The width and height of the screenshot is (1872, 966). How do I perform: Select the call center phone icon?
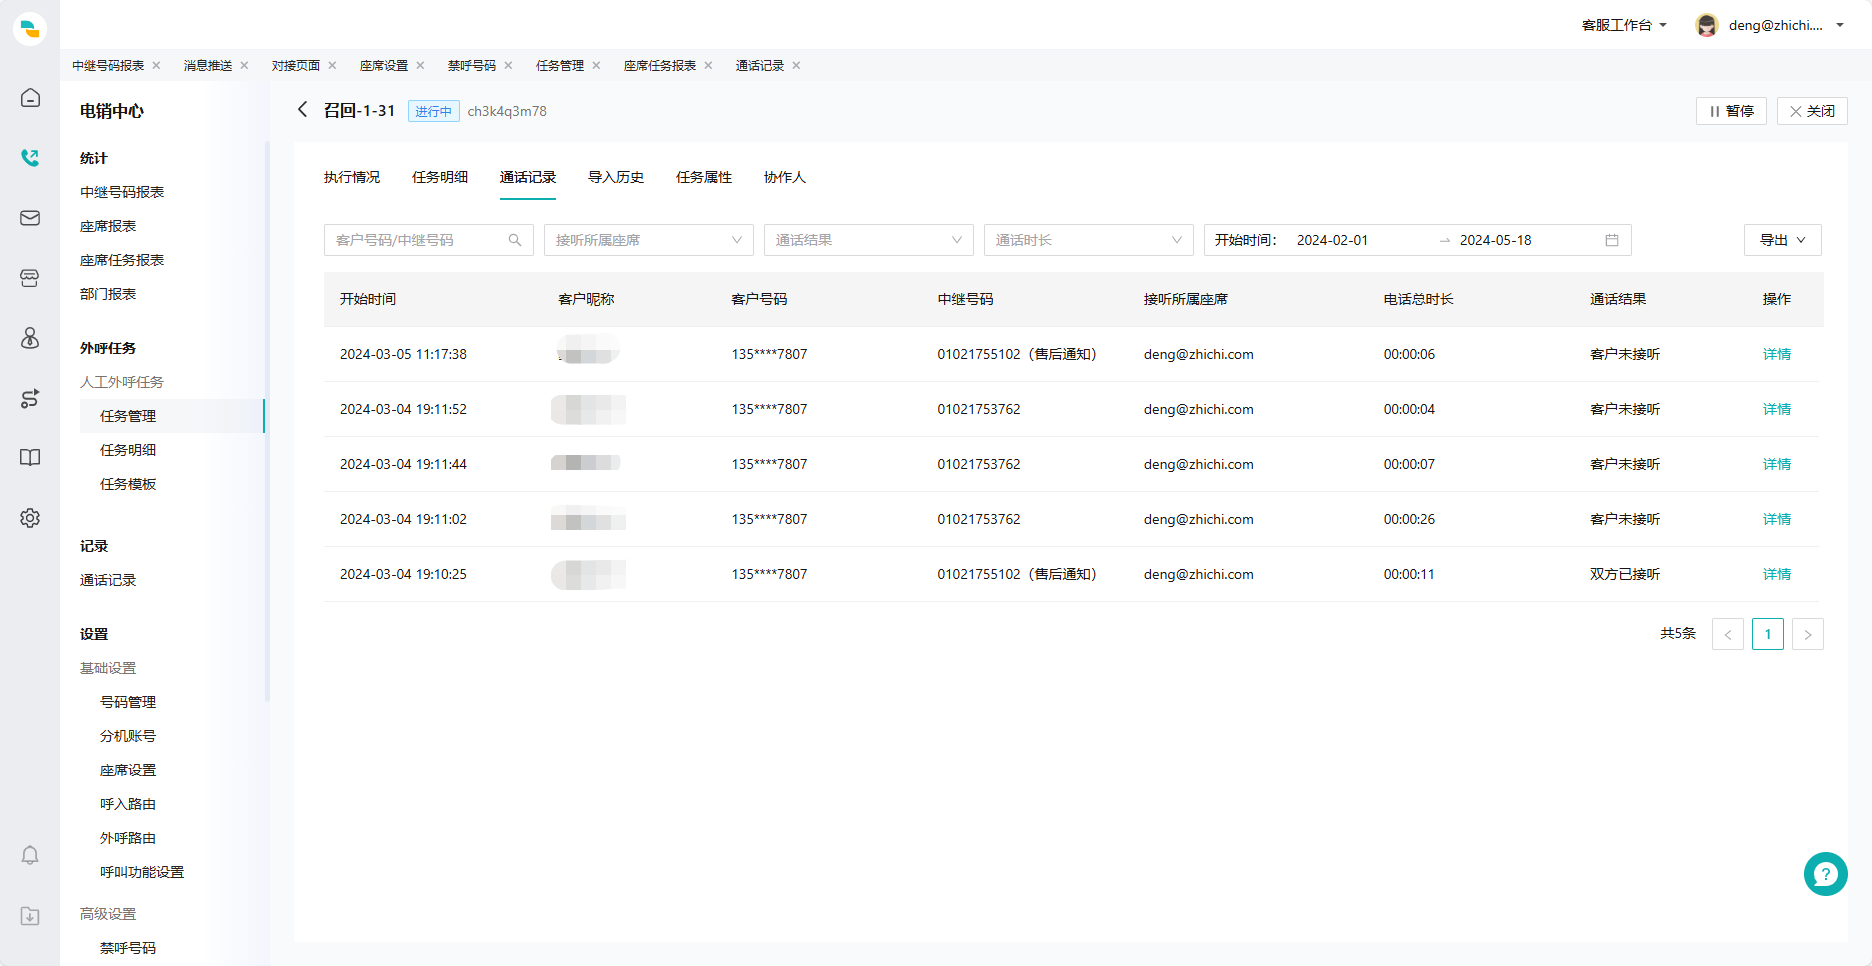click(30, 158)
